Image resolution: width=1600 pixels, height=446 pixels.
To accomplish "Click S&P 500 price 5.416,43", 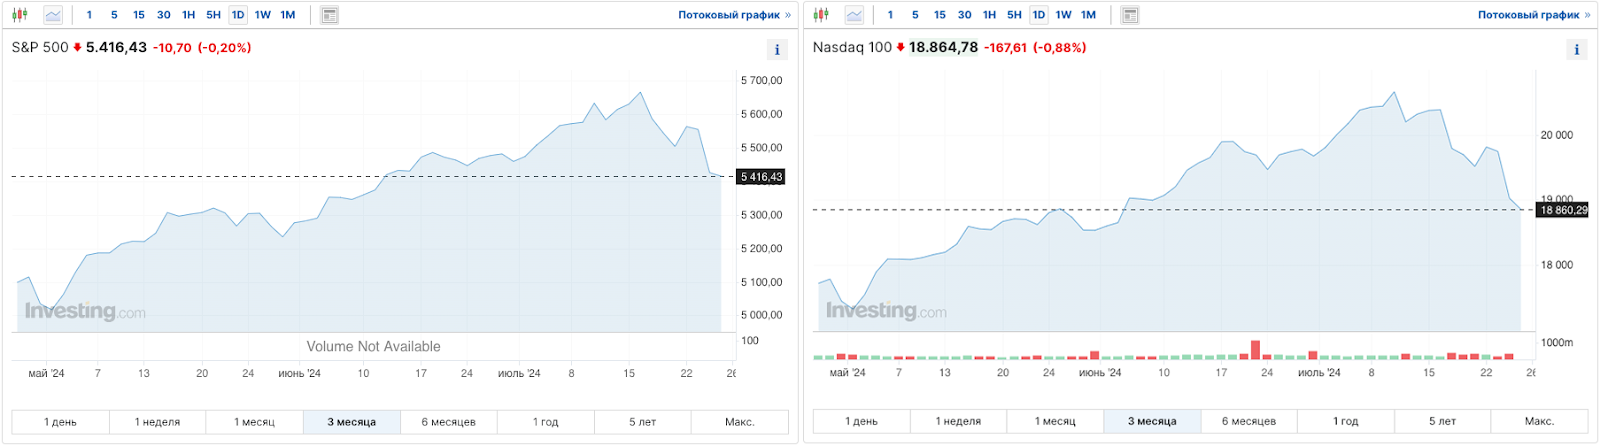I will coord(116,47).
